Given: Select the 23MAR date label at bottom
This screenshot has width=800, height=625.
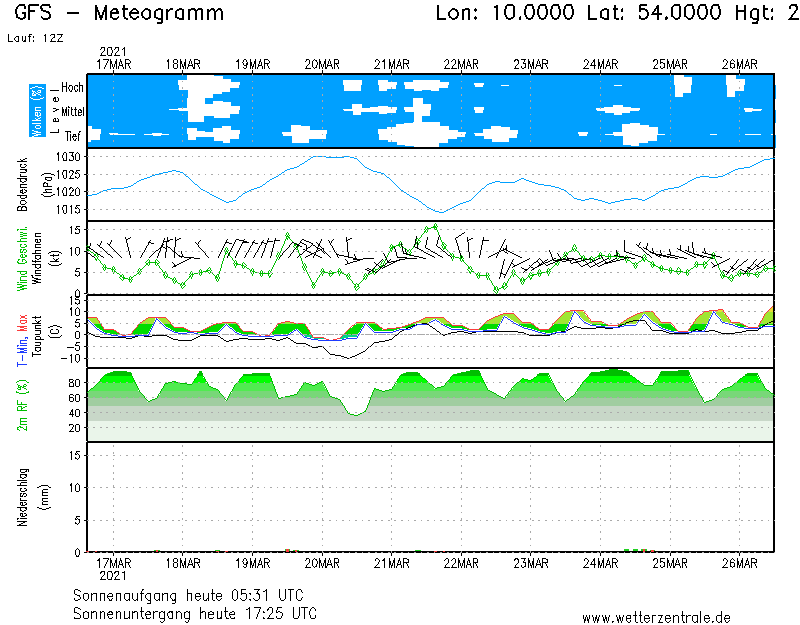Looking at the screenshot, I should point(530,563).
